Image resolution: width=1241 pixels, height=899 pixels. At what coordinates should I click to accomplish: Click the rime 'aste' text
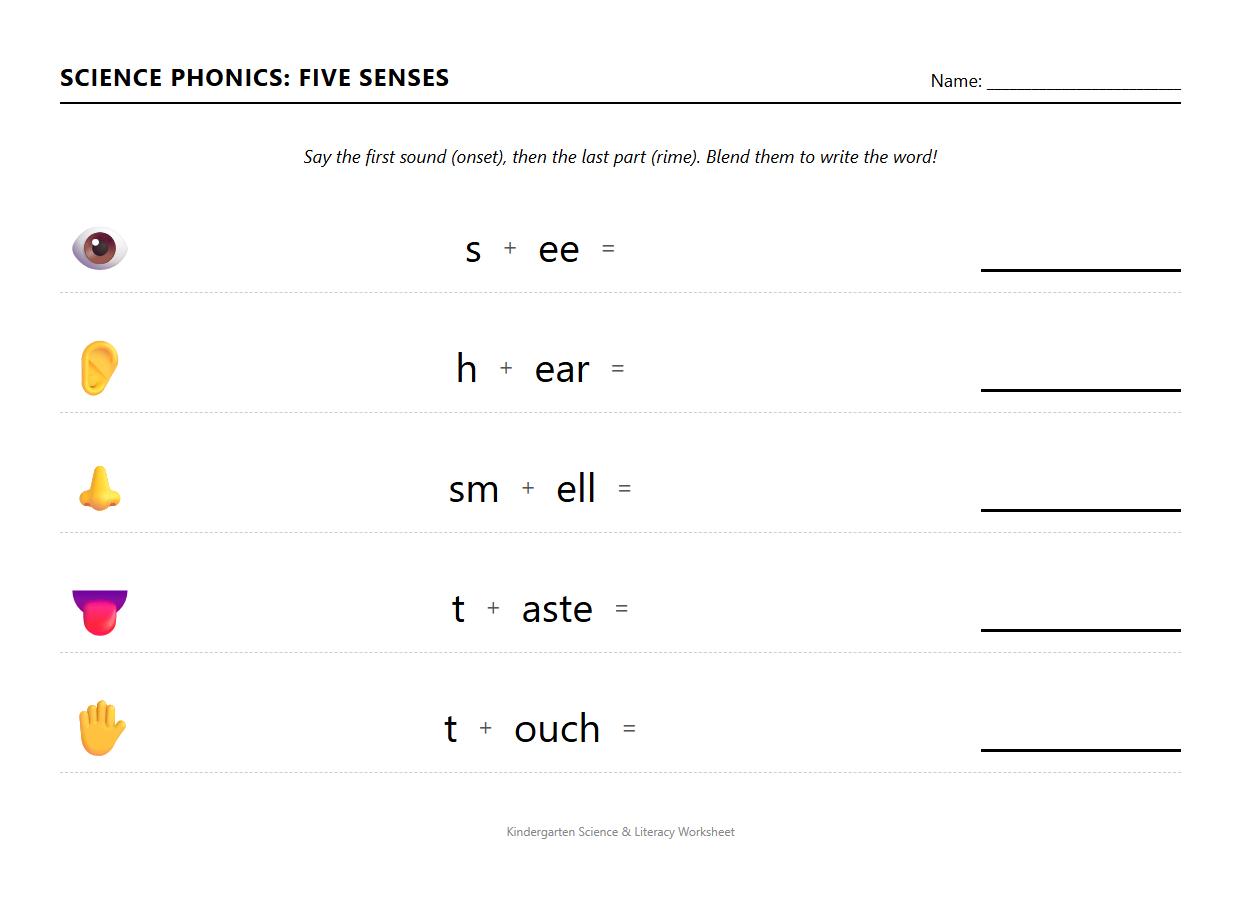coord(557,609)
